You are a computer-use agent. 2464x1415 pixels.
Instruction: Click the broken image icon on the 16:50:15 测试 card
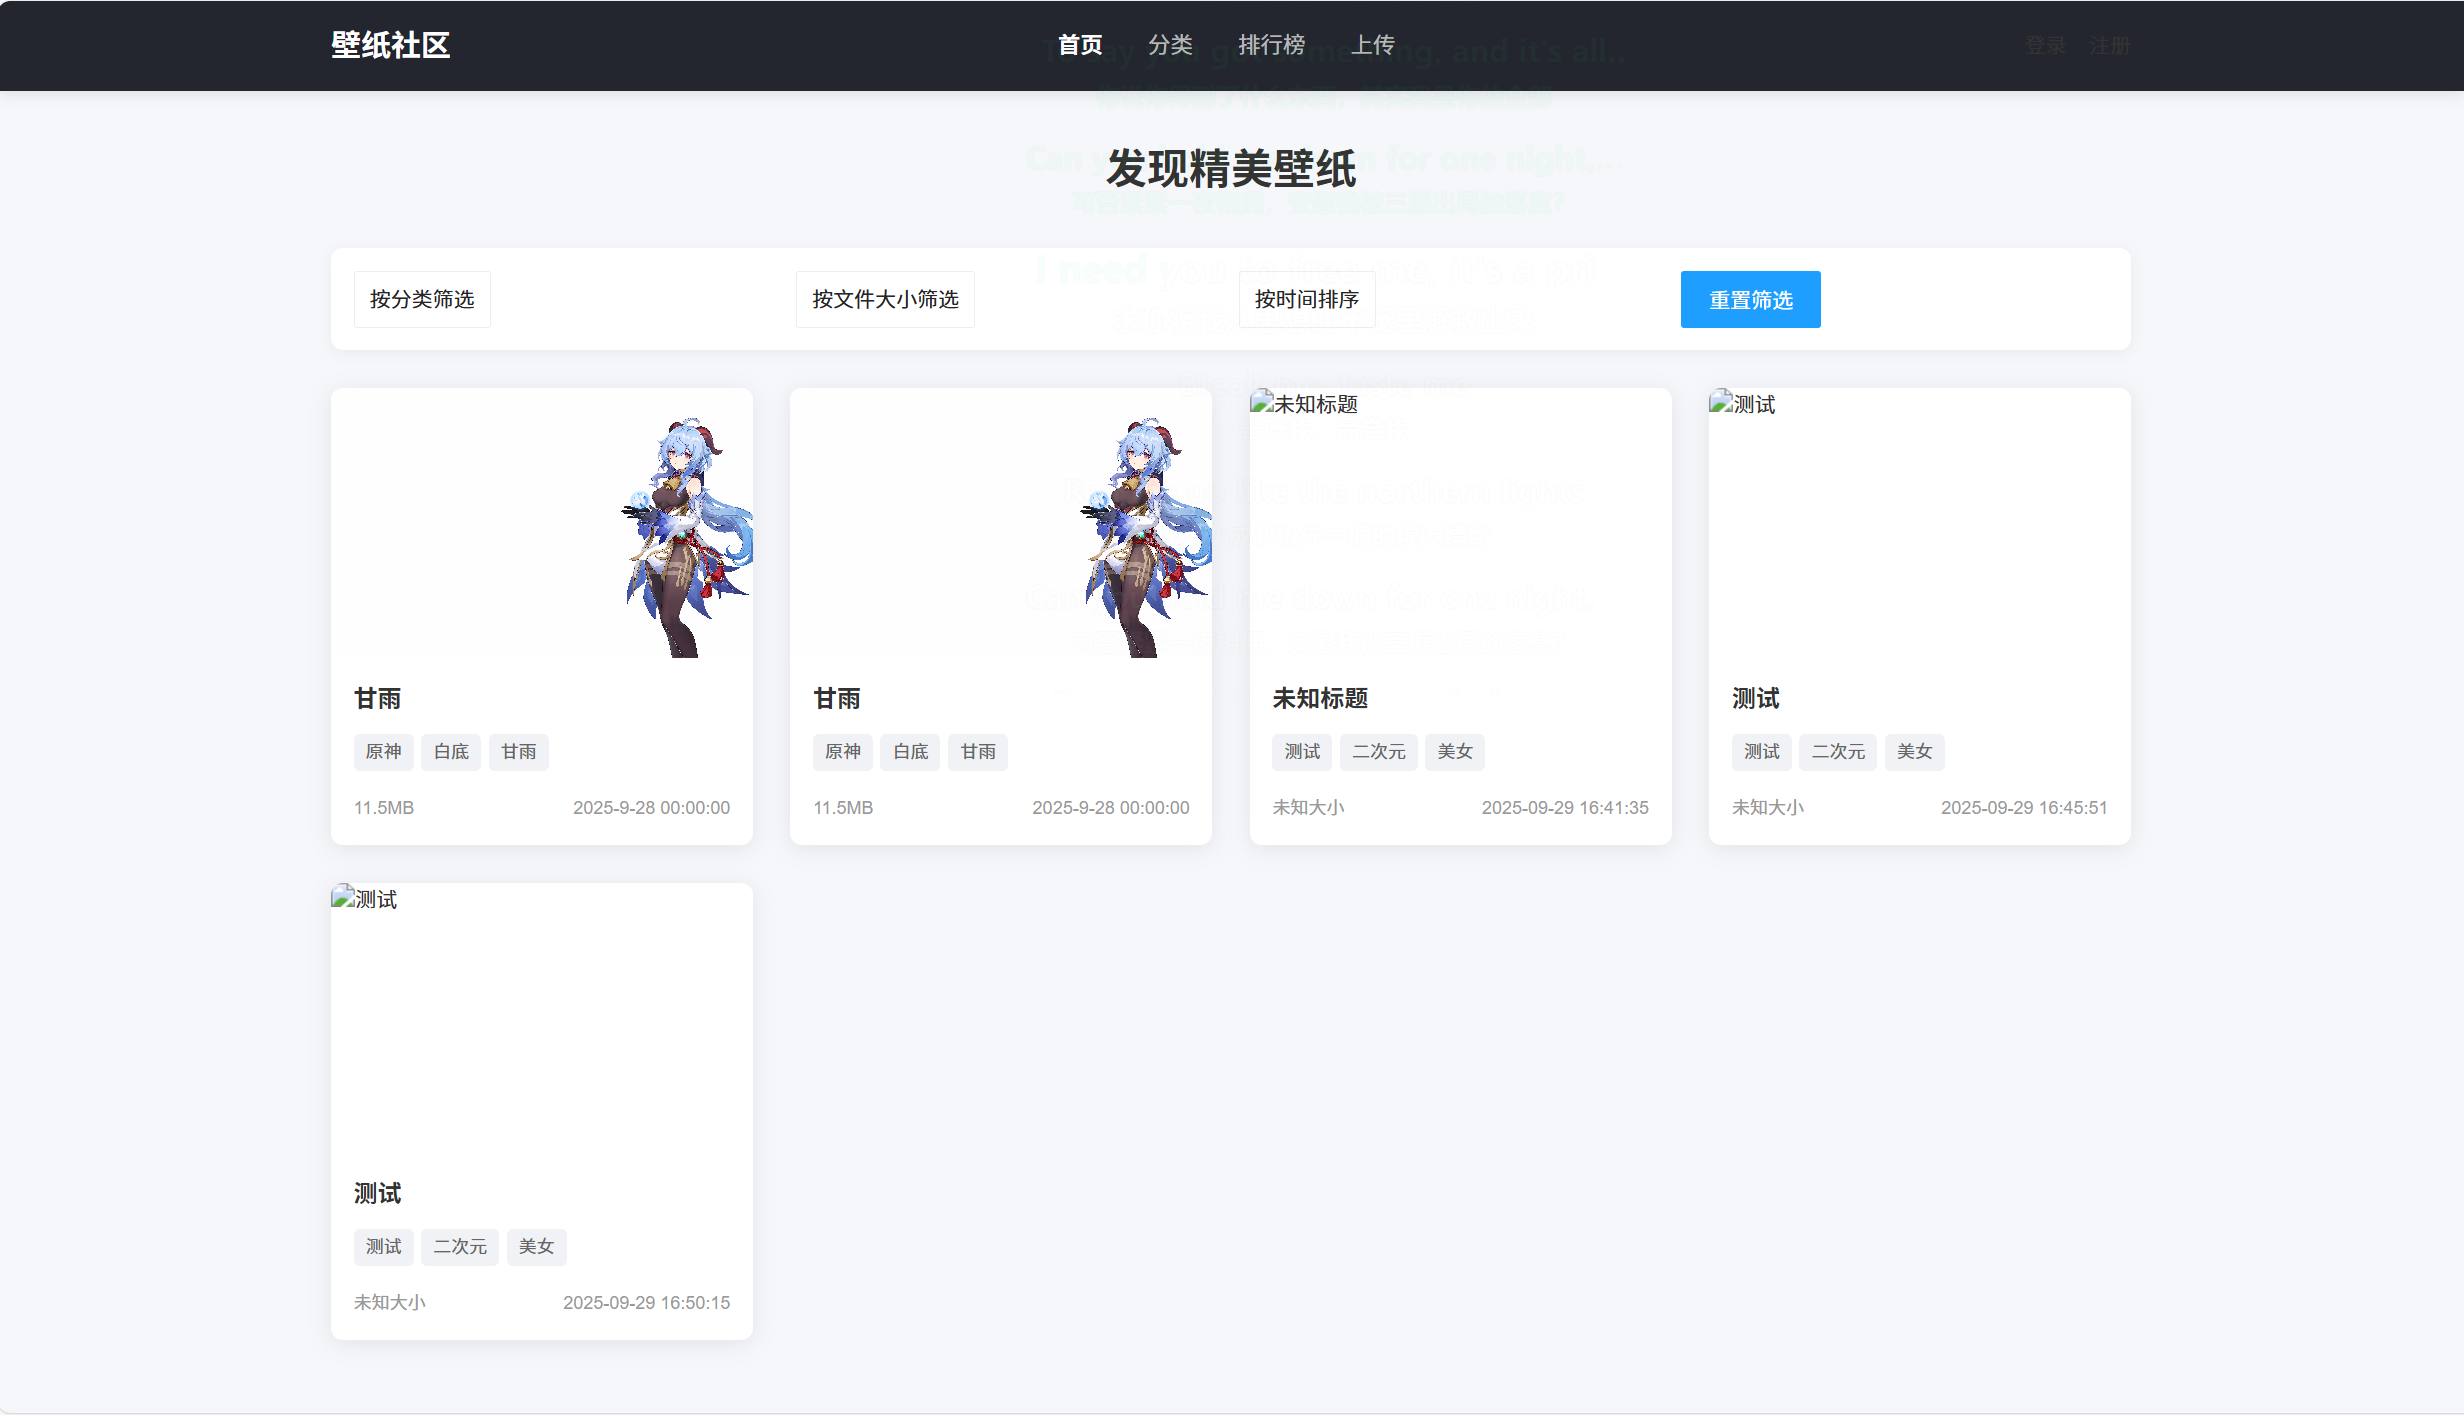pyautogui.click(x=343, y=897)
